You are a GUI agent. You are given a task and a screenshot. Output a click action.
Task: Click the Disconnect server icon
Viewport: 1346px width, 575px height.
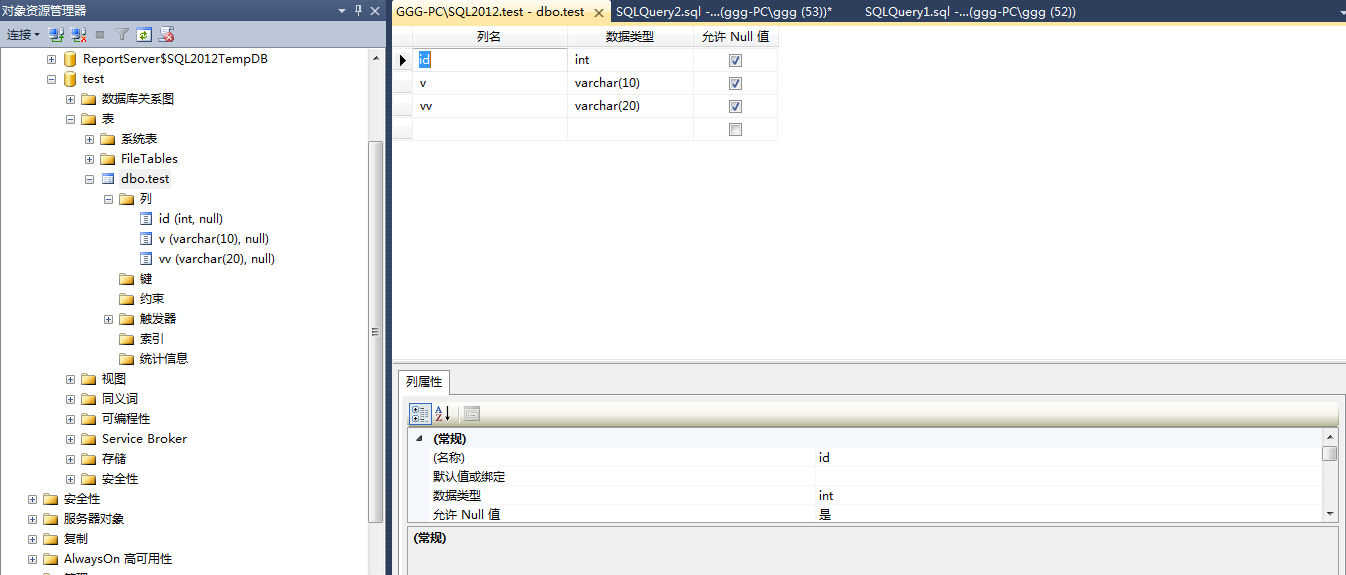(x=78, y=35)
